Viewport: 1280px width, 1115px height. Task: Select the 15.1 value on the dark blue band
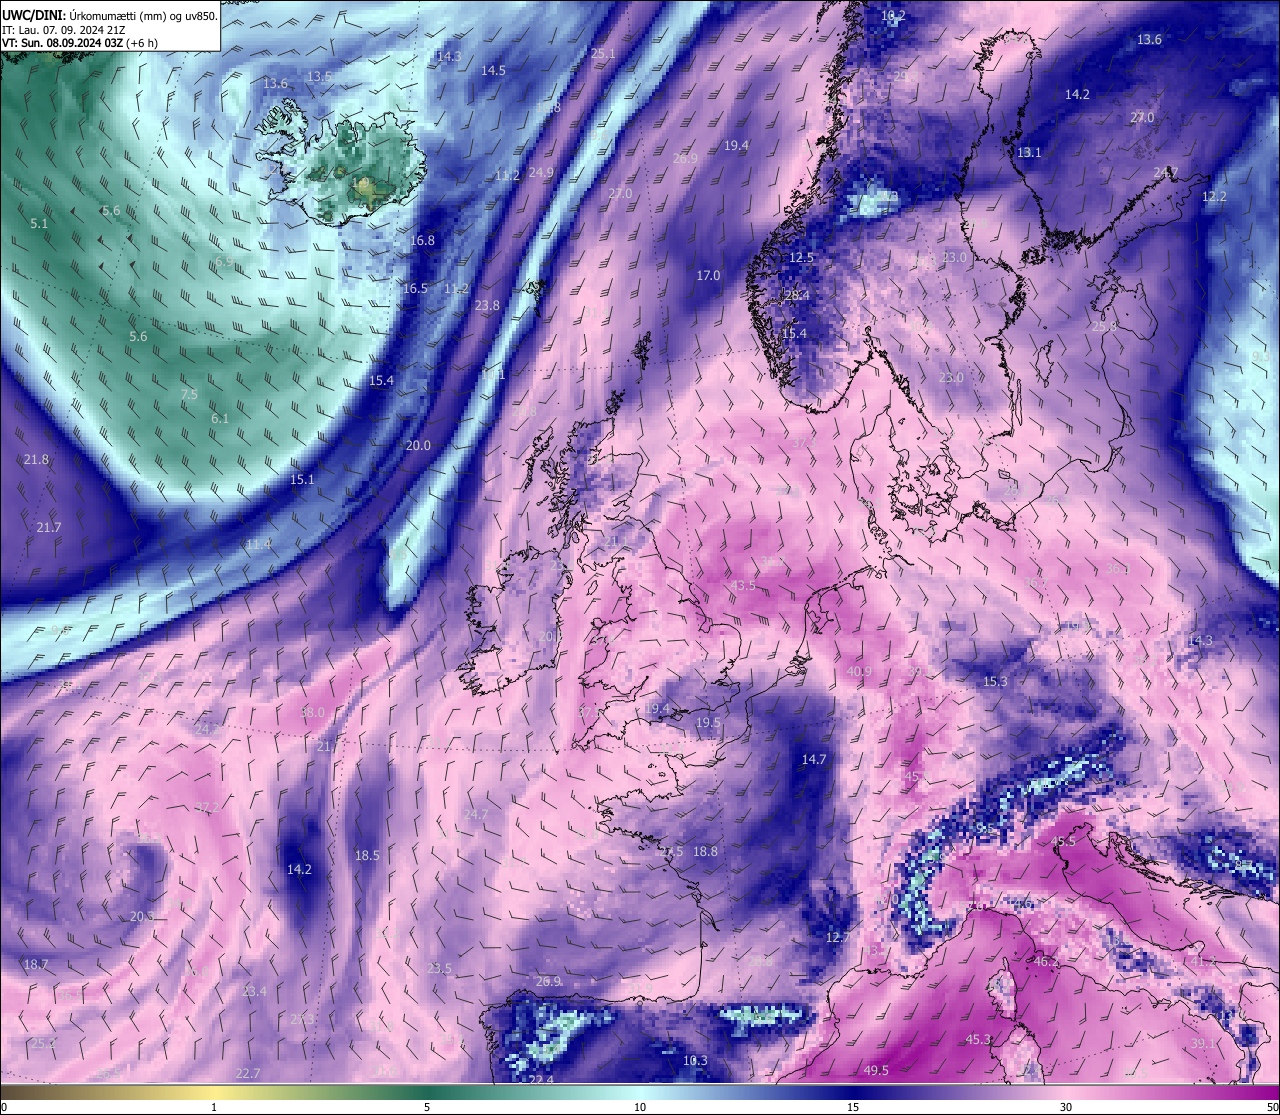pos(302,479)
